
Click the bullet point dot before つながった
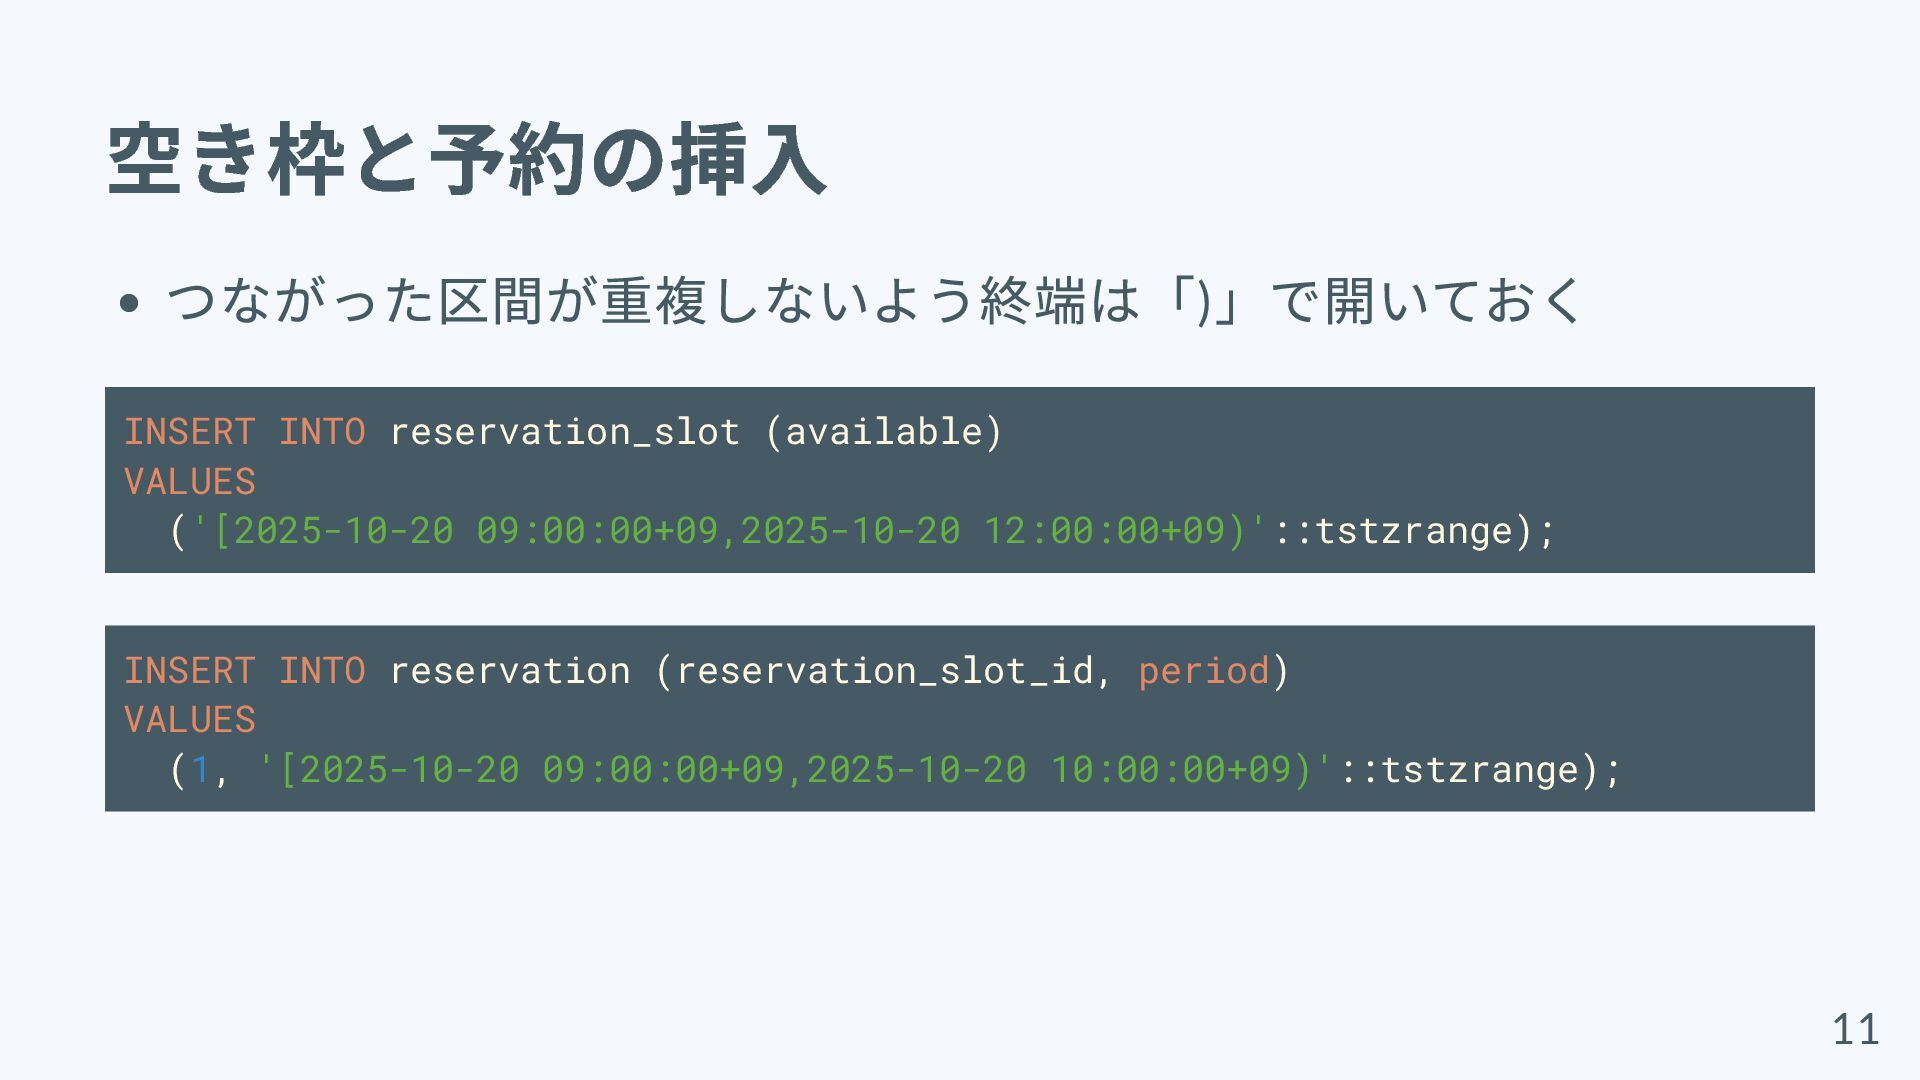point(128,303)
